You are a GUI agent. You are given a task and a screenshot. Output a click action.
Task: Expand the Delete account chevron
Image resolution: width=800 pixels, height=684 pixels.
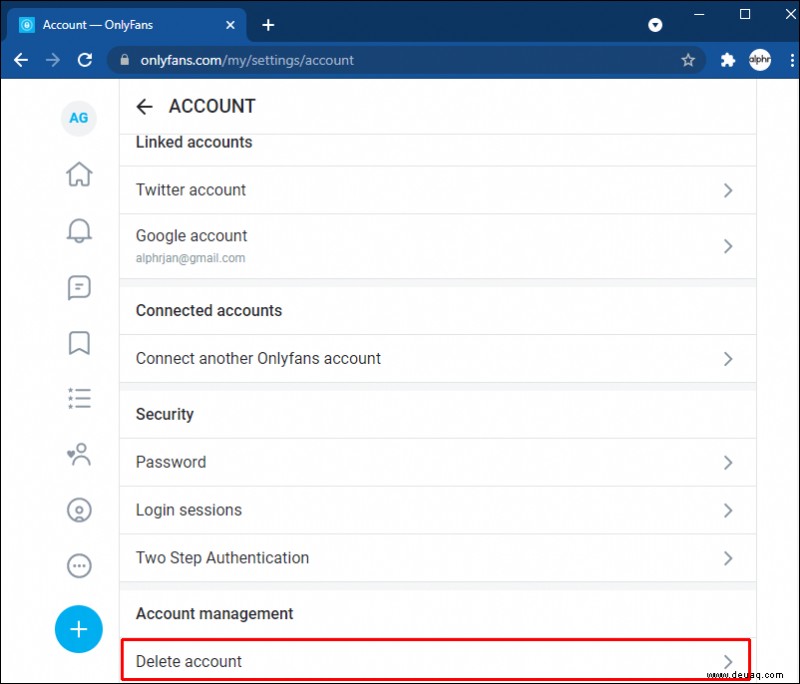point(728,662)
